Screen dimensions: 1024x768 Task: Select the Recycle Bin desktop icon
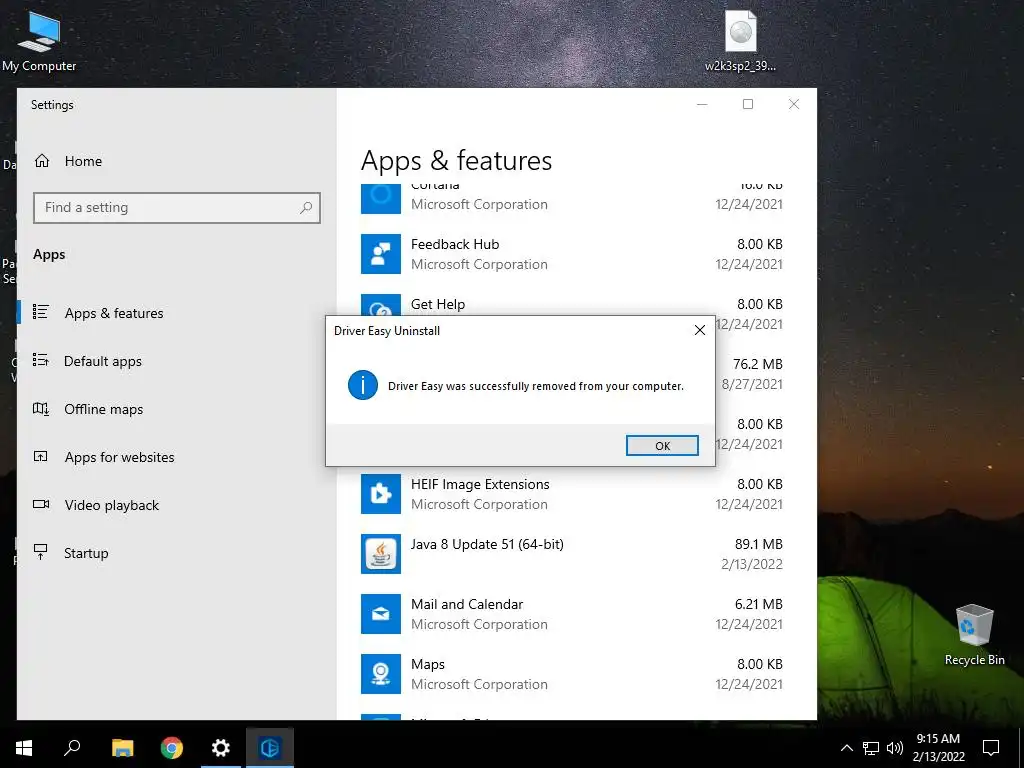tap(974, 635)
